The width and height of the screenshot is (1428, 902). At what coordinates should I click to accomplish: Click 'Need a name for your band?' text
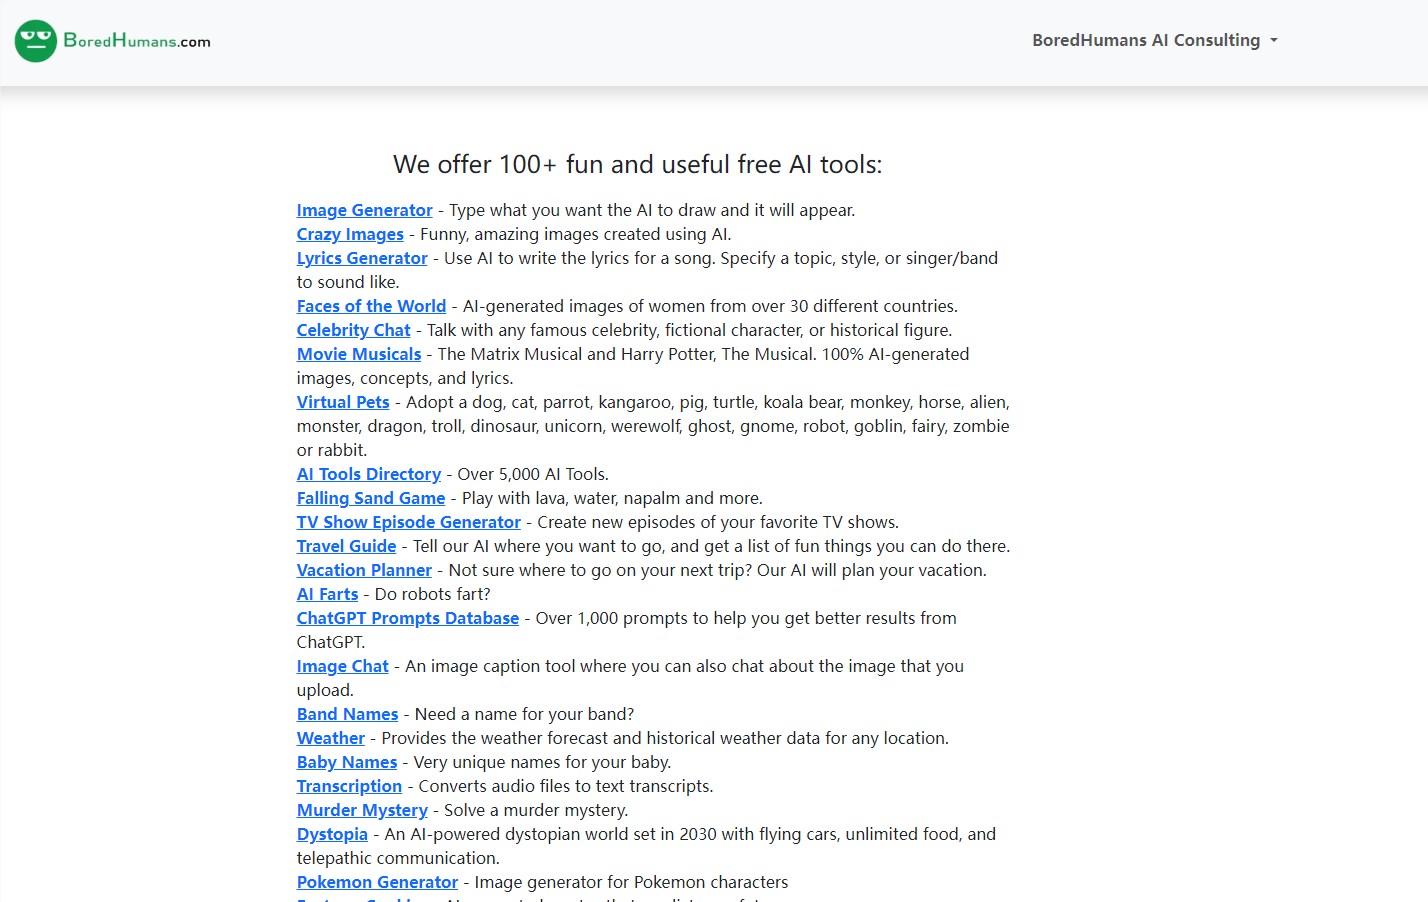525,714
